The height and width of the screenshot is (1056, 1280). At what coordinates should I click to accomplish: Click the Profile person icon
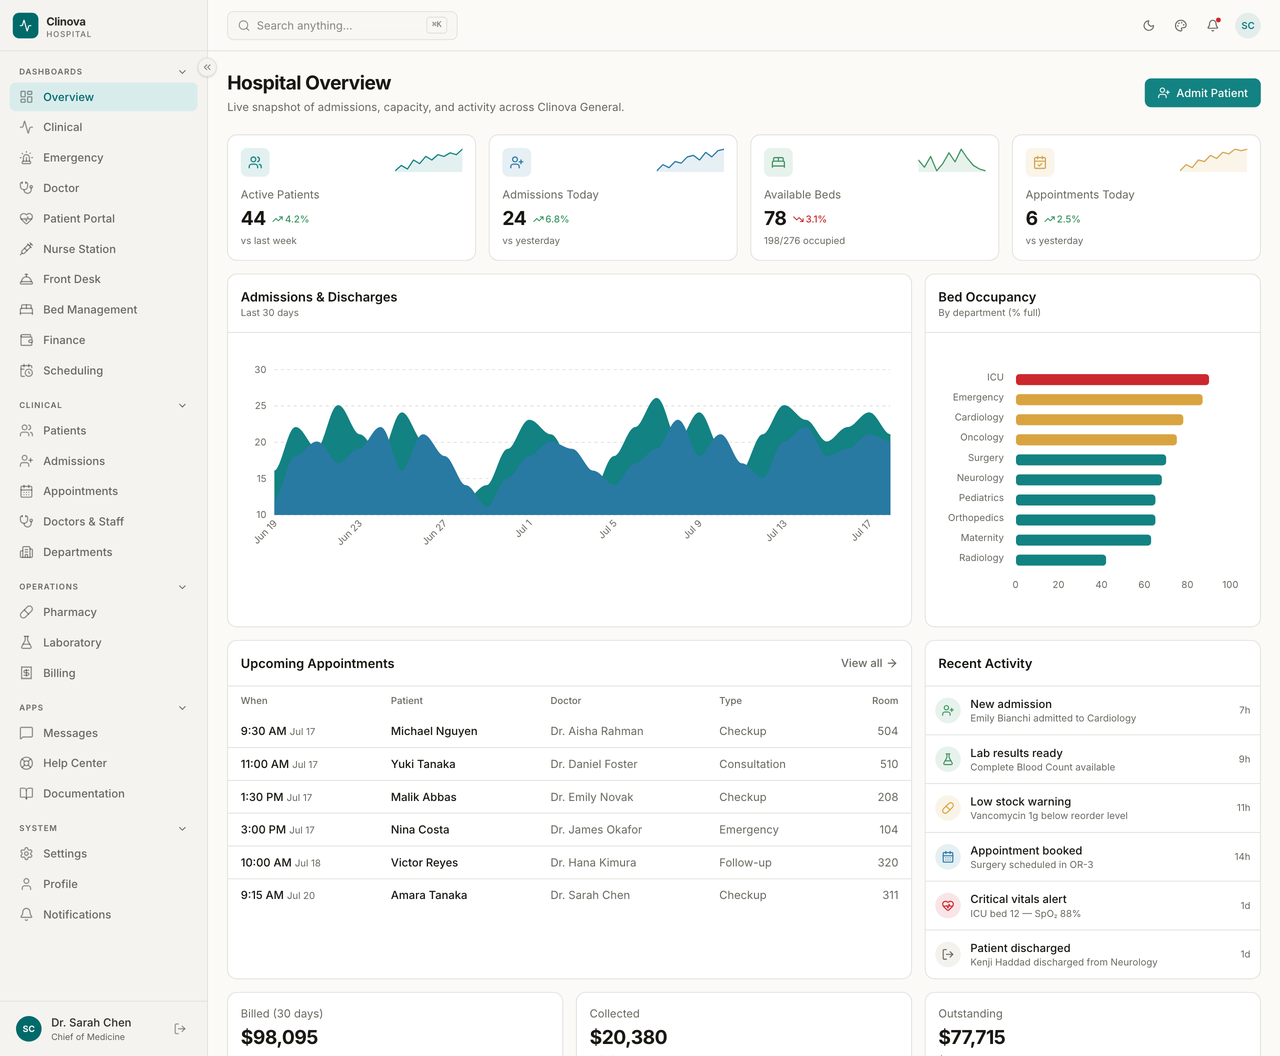[x=27, y=884]
